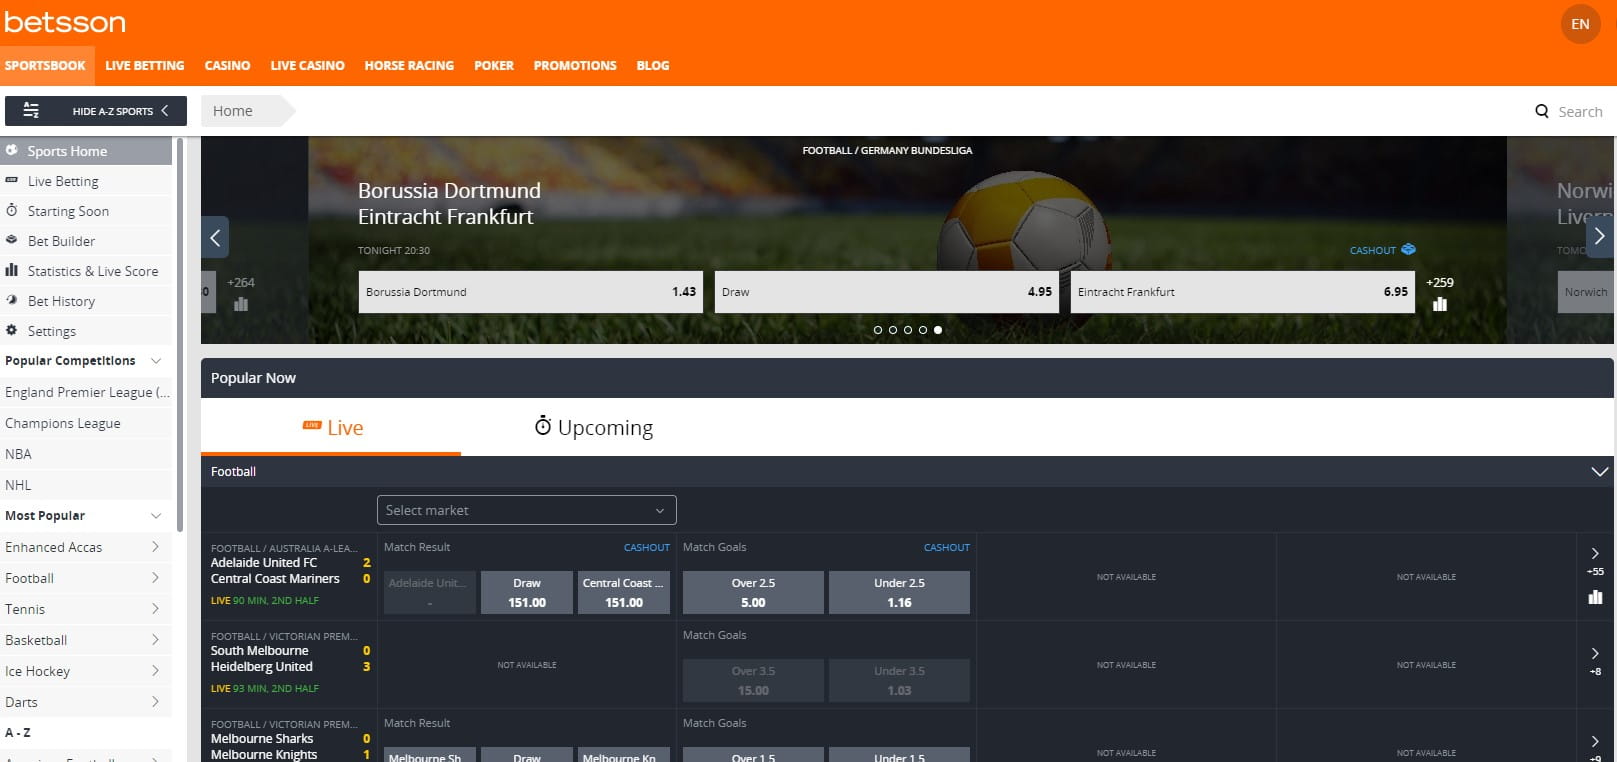Select Central Coast at 151.00
This screenshot has width=1617, height=762.
click(x=623, y=592)
